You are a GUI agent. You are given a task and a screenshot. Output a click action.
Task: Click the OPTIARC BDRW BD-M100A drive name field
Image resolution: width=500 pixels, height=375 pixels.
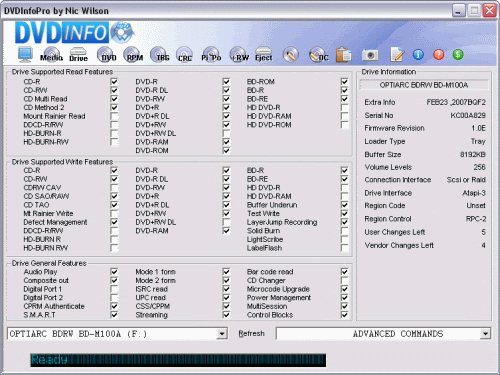coord(424,85)
